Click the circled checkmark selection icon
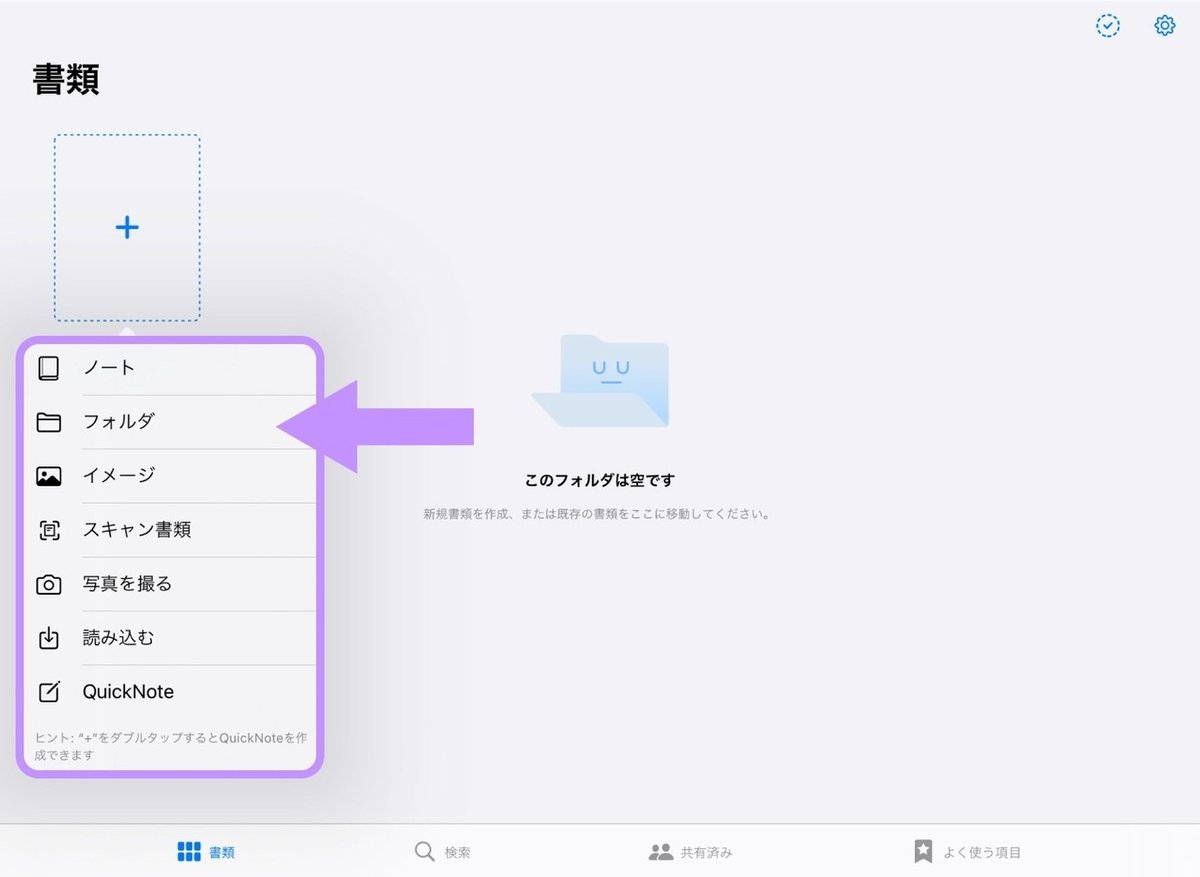This screenshot has height=877, width=1200. point(1107,26)
